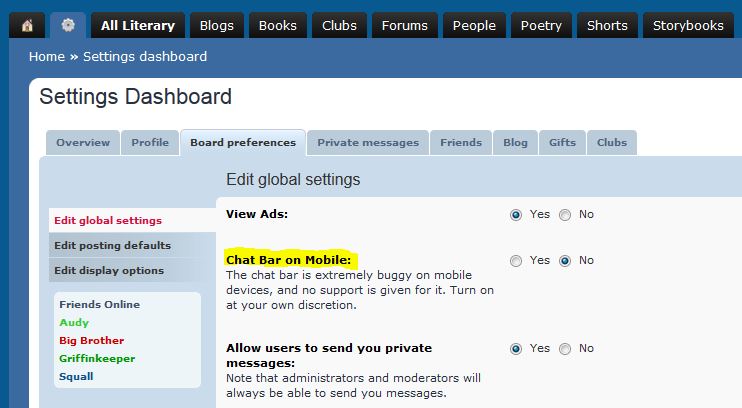Select No for allowing private messages
Image resolution: width=742 pixels, height=408 pixels.
pyautogui.click(x=565, y=349)
